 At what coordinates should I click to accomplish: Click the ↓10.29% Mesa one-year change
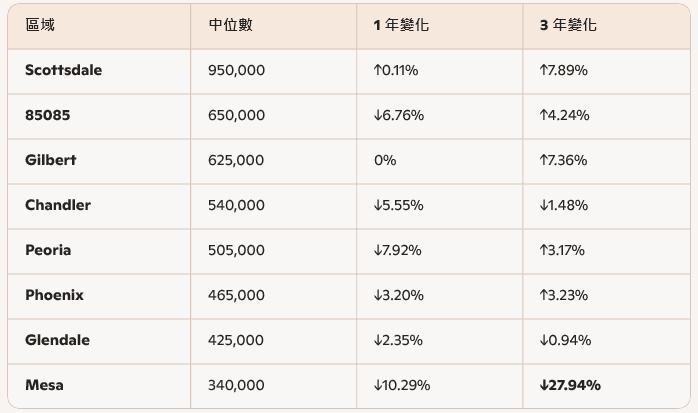(x=402, y=385)
